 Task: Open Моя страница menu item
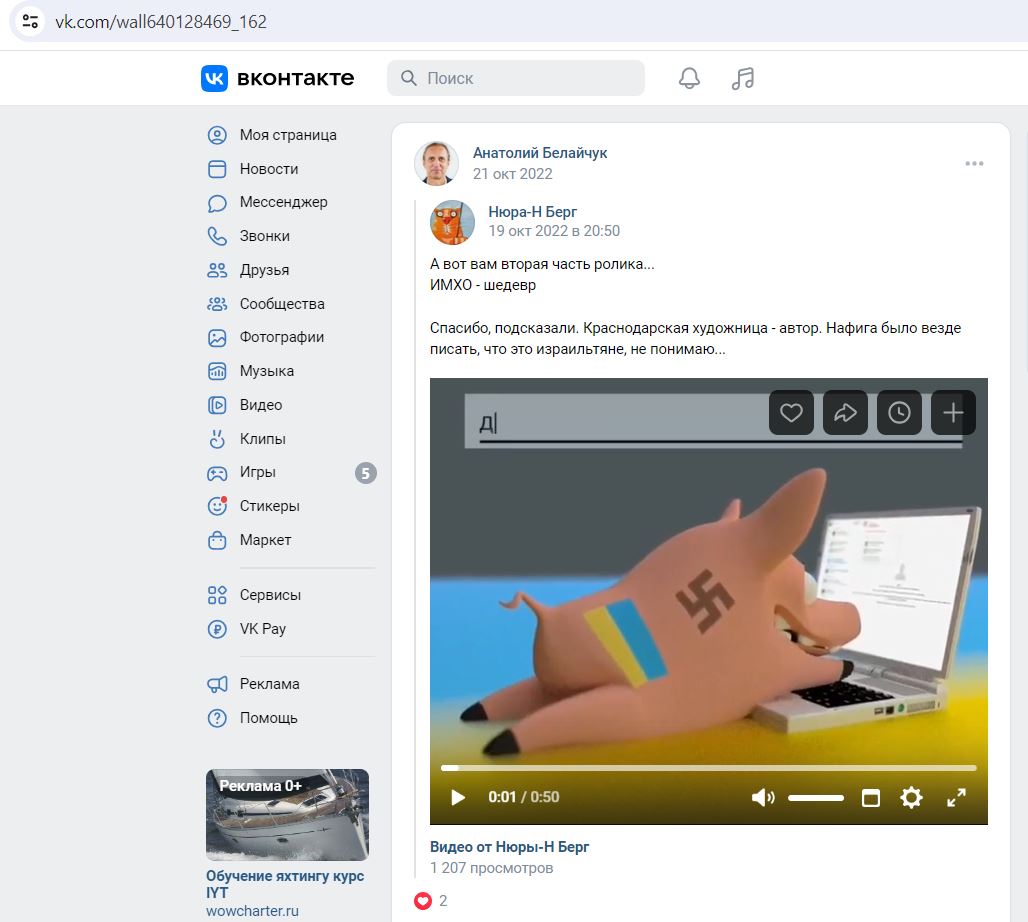[288, 135]
